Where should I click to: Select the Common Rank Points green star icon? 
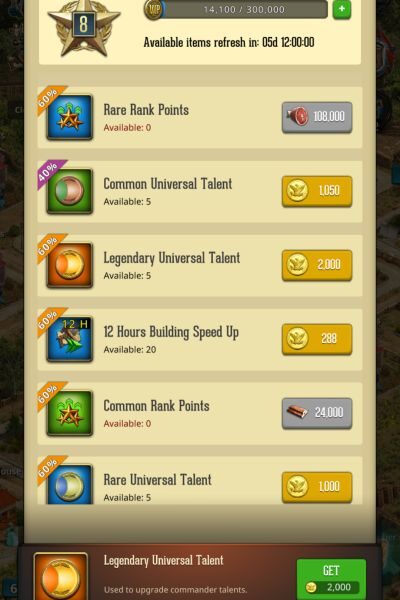[70, 413]
